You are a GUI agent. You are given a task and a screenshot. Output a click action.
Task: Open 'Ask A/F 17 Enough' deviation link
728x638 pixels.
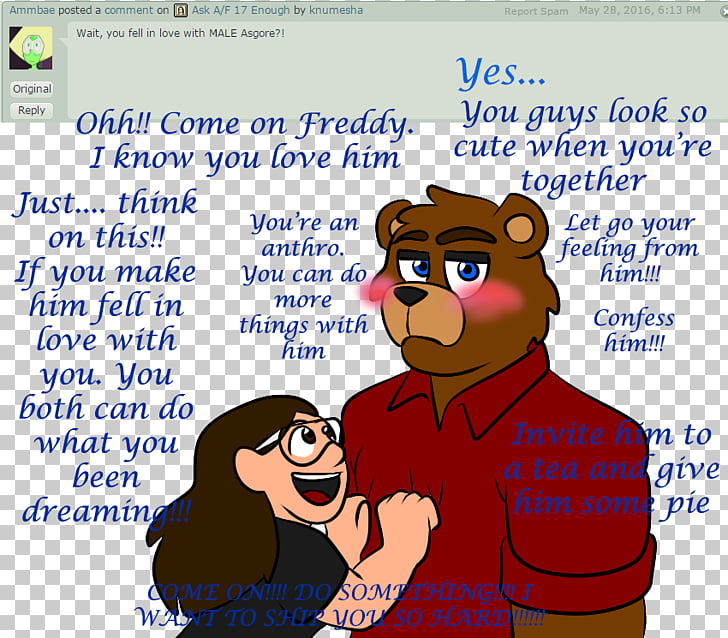tap(240, 10)
